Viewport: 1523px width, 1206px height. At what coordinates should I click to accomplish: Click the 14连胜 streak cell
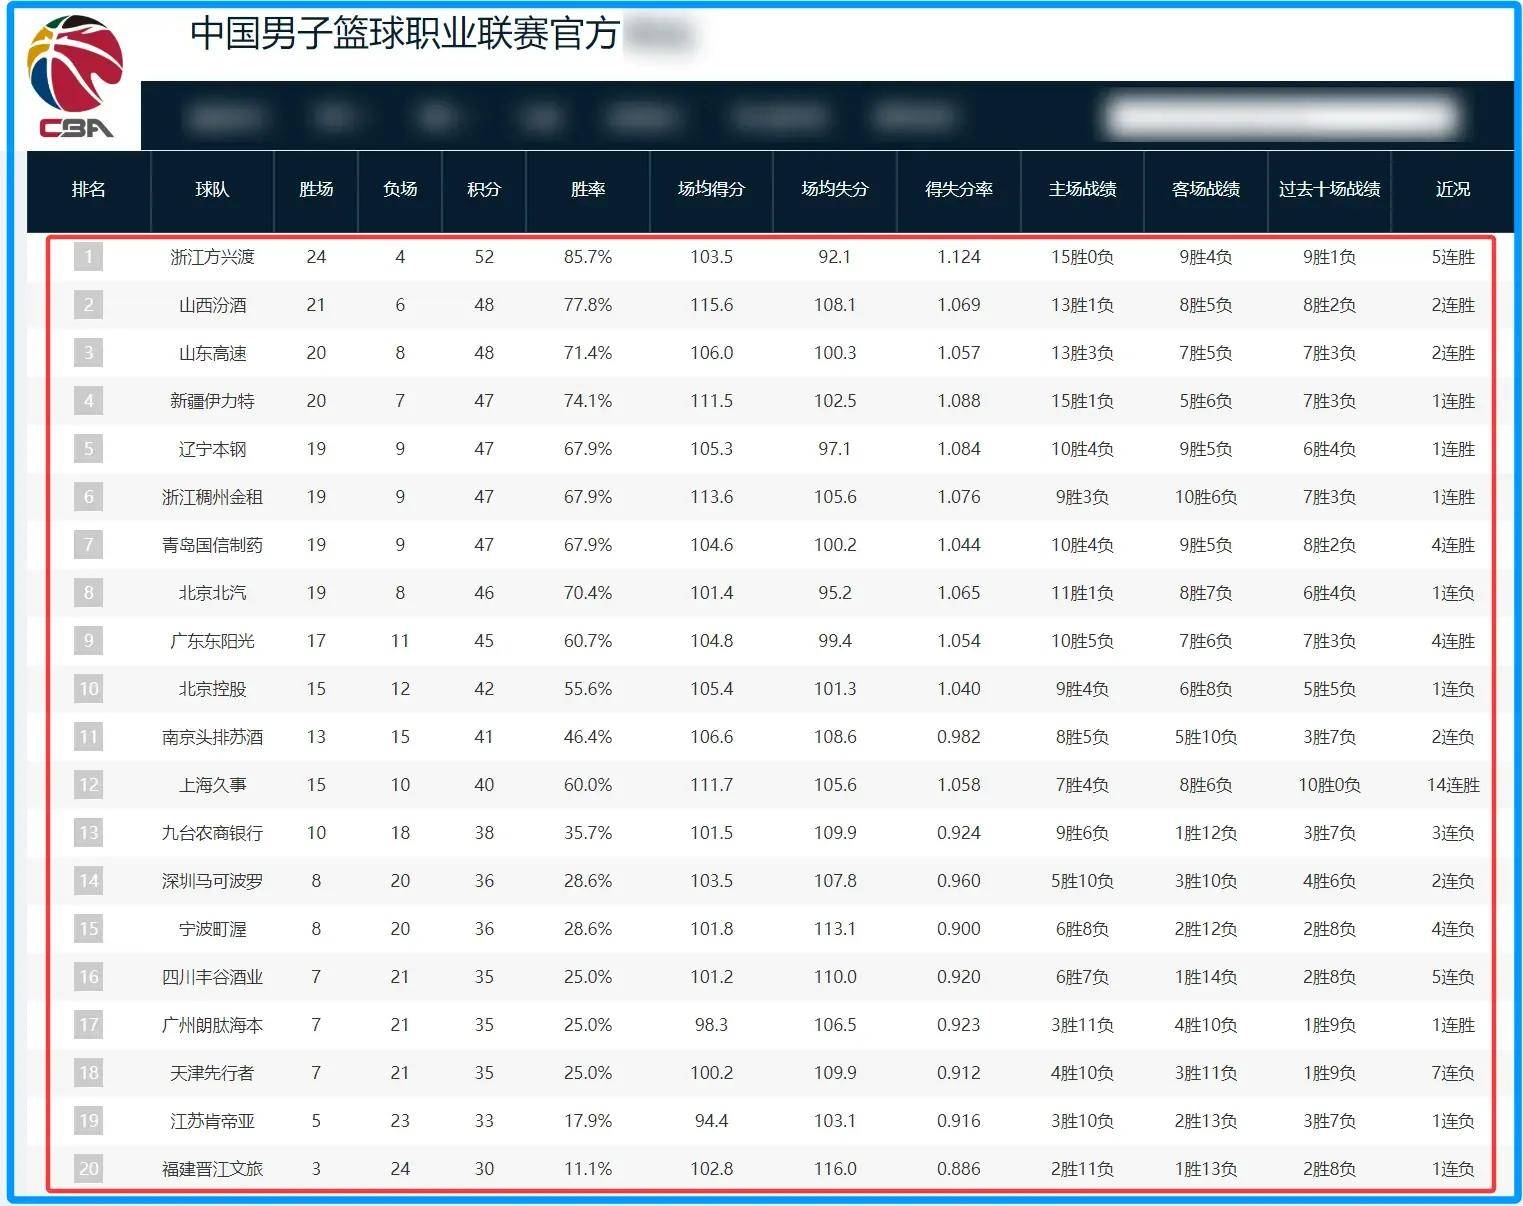coord(1452,785)
